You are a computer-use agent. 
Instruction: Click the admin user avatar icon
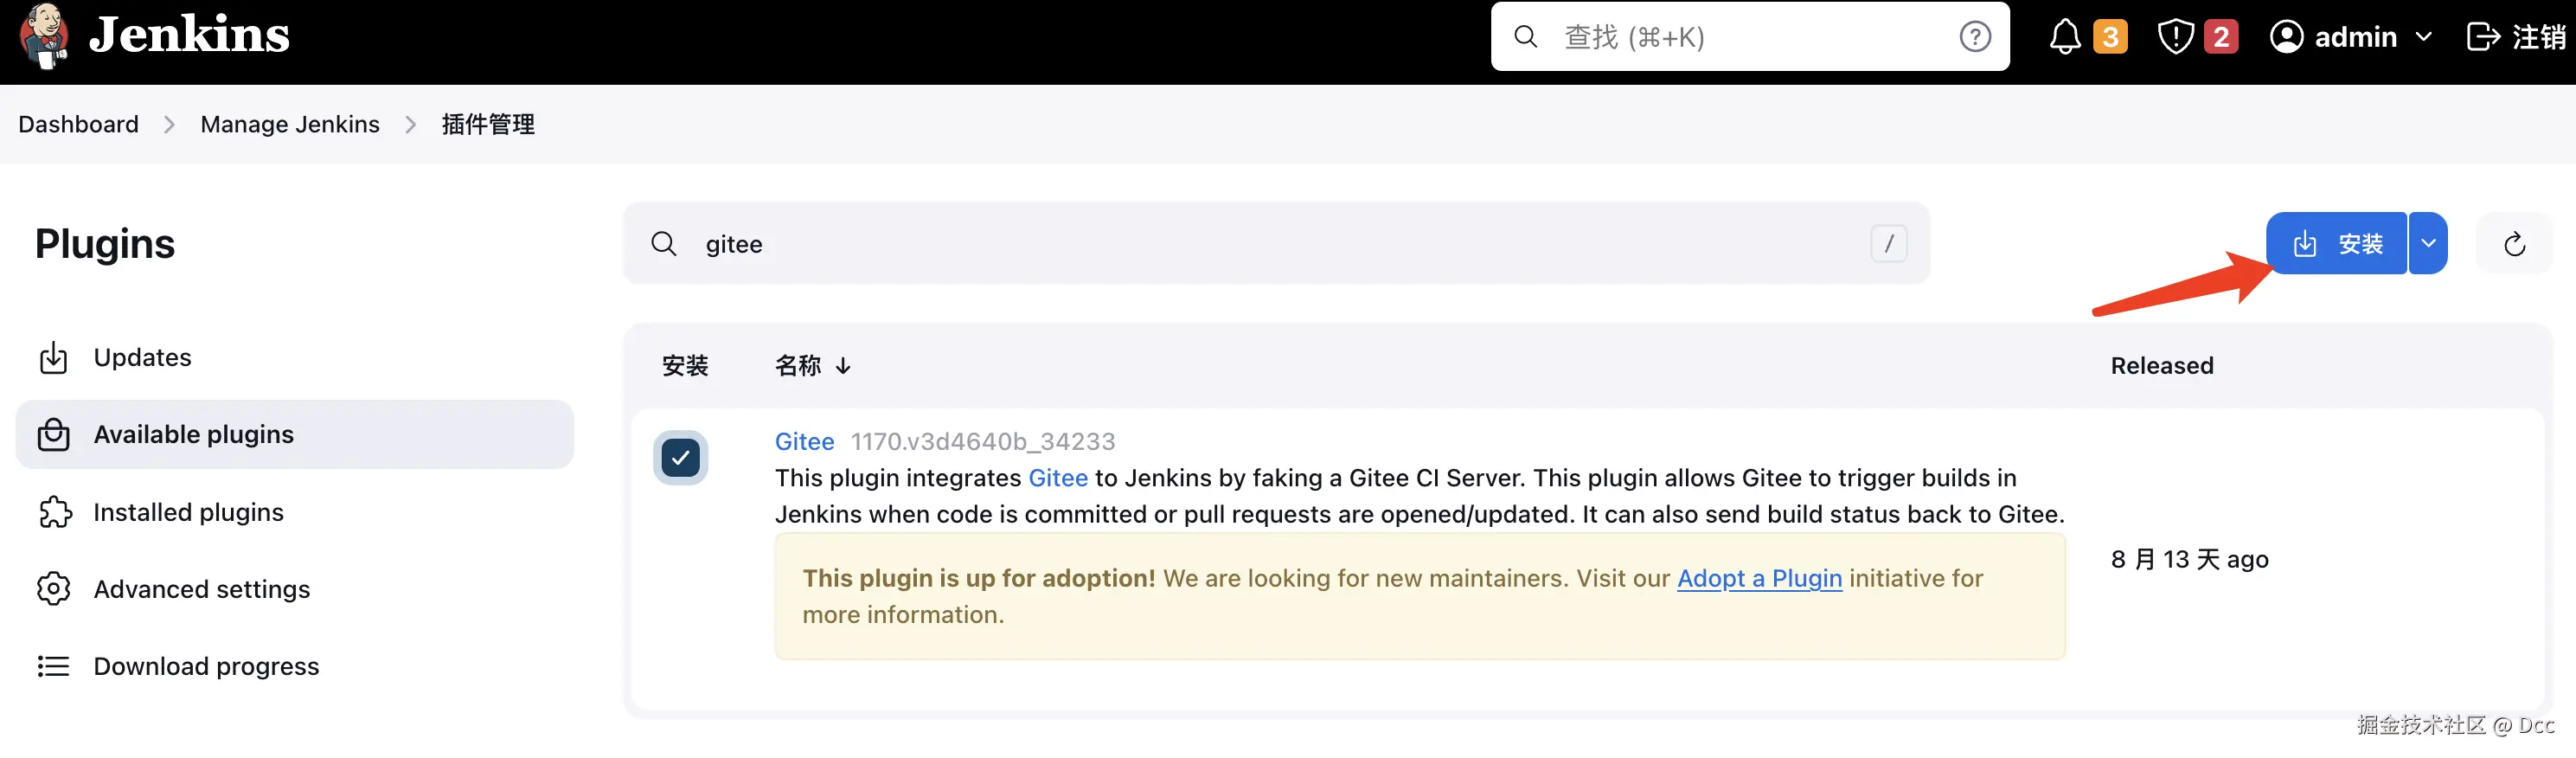pos(2286,37)
